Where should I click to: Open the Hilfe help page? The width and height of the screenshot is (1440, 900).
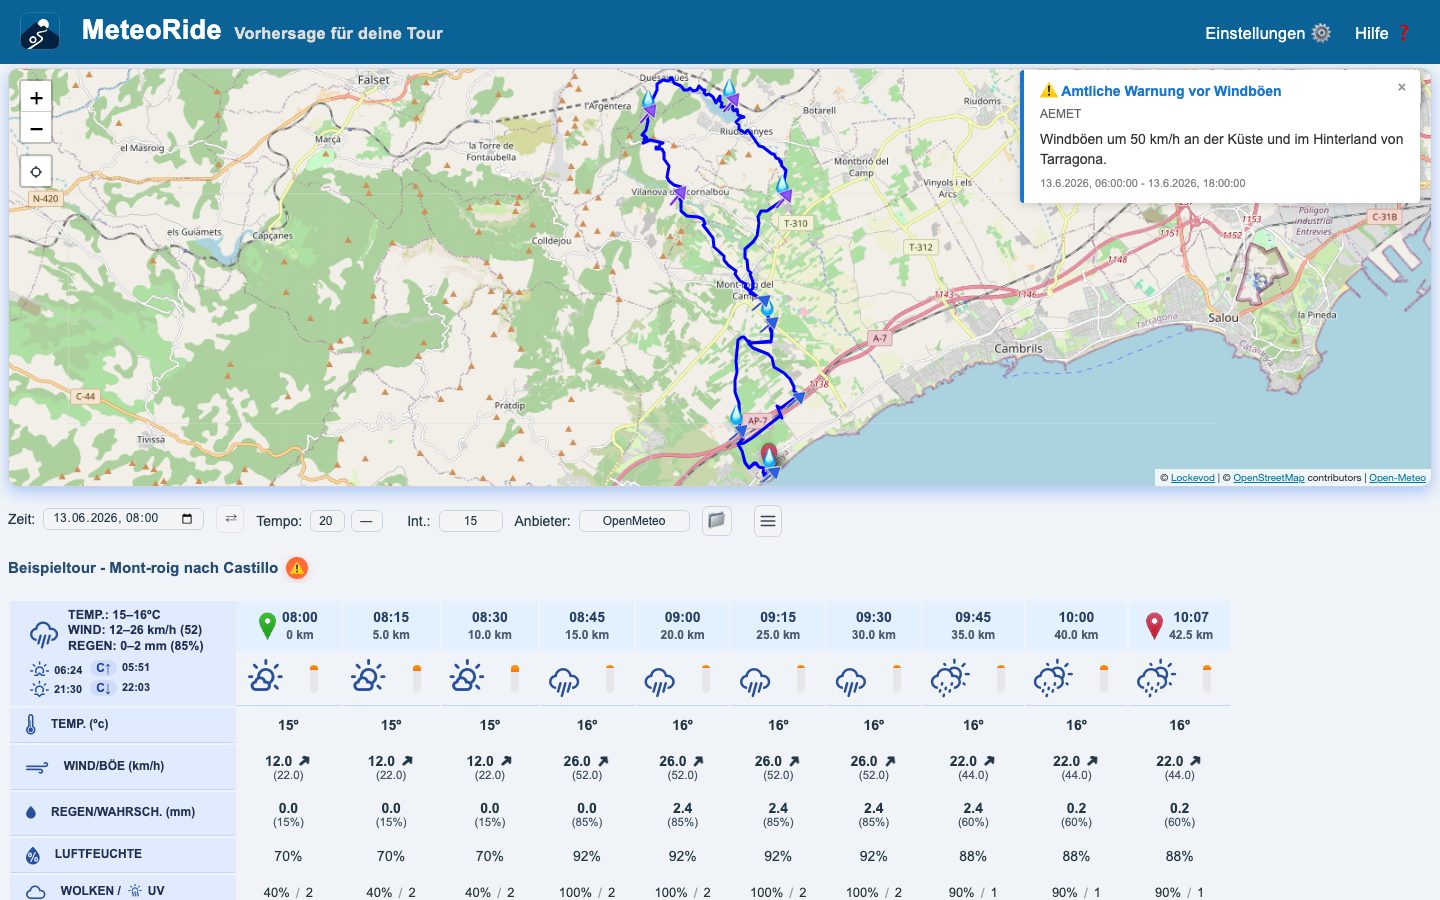pyautogui.click(x=1382, y=33)
